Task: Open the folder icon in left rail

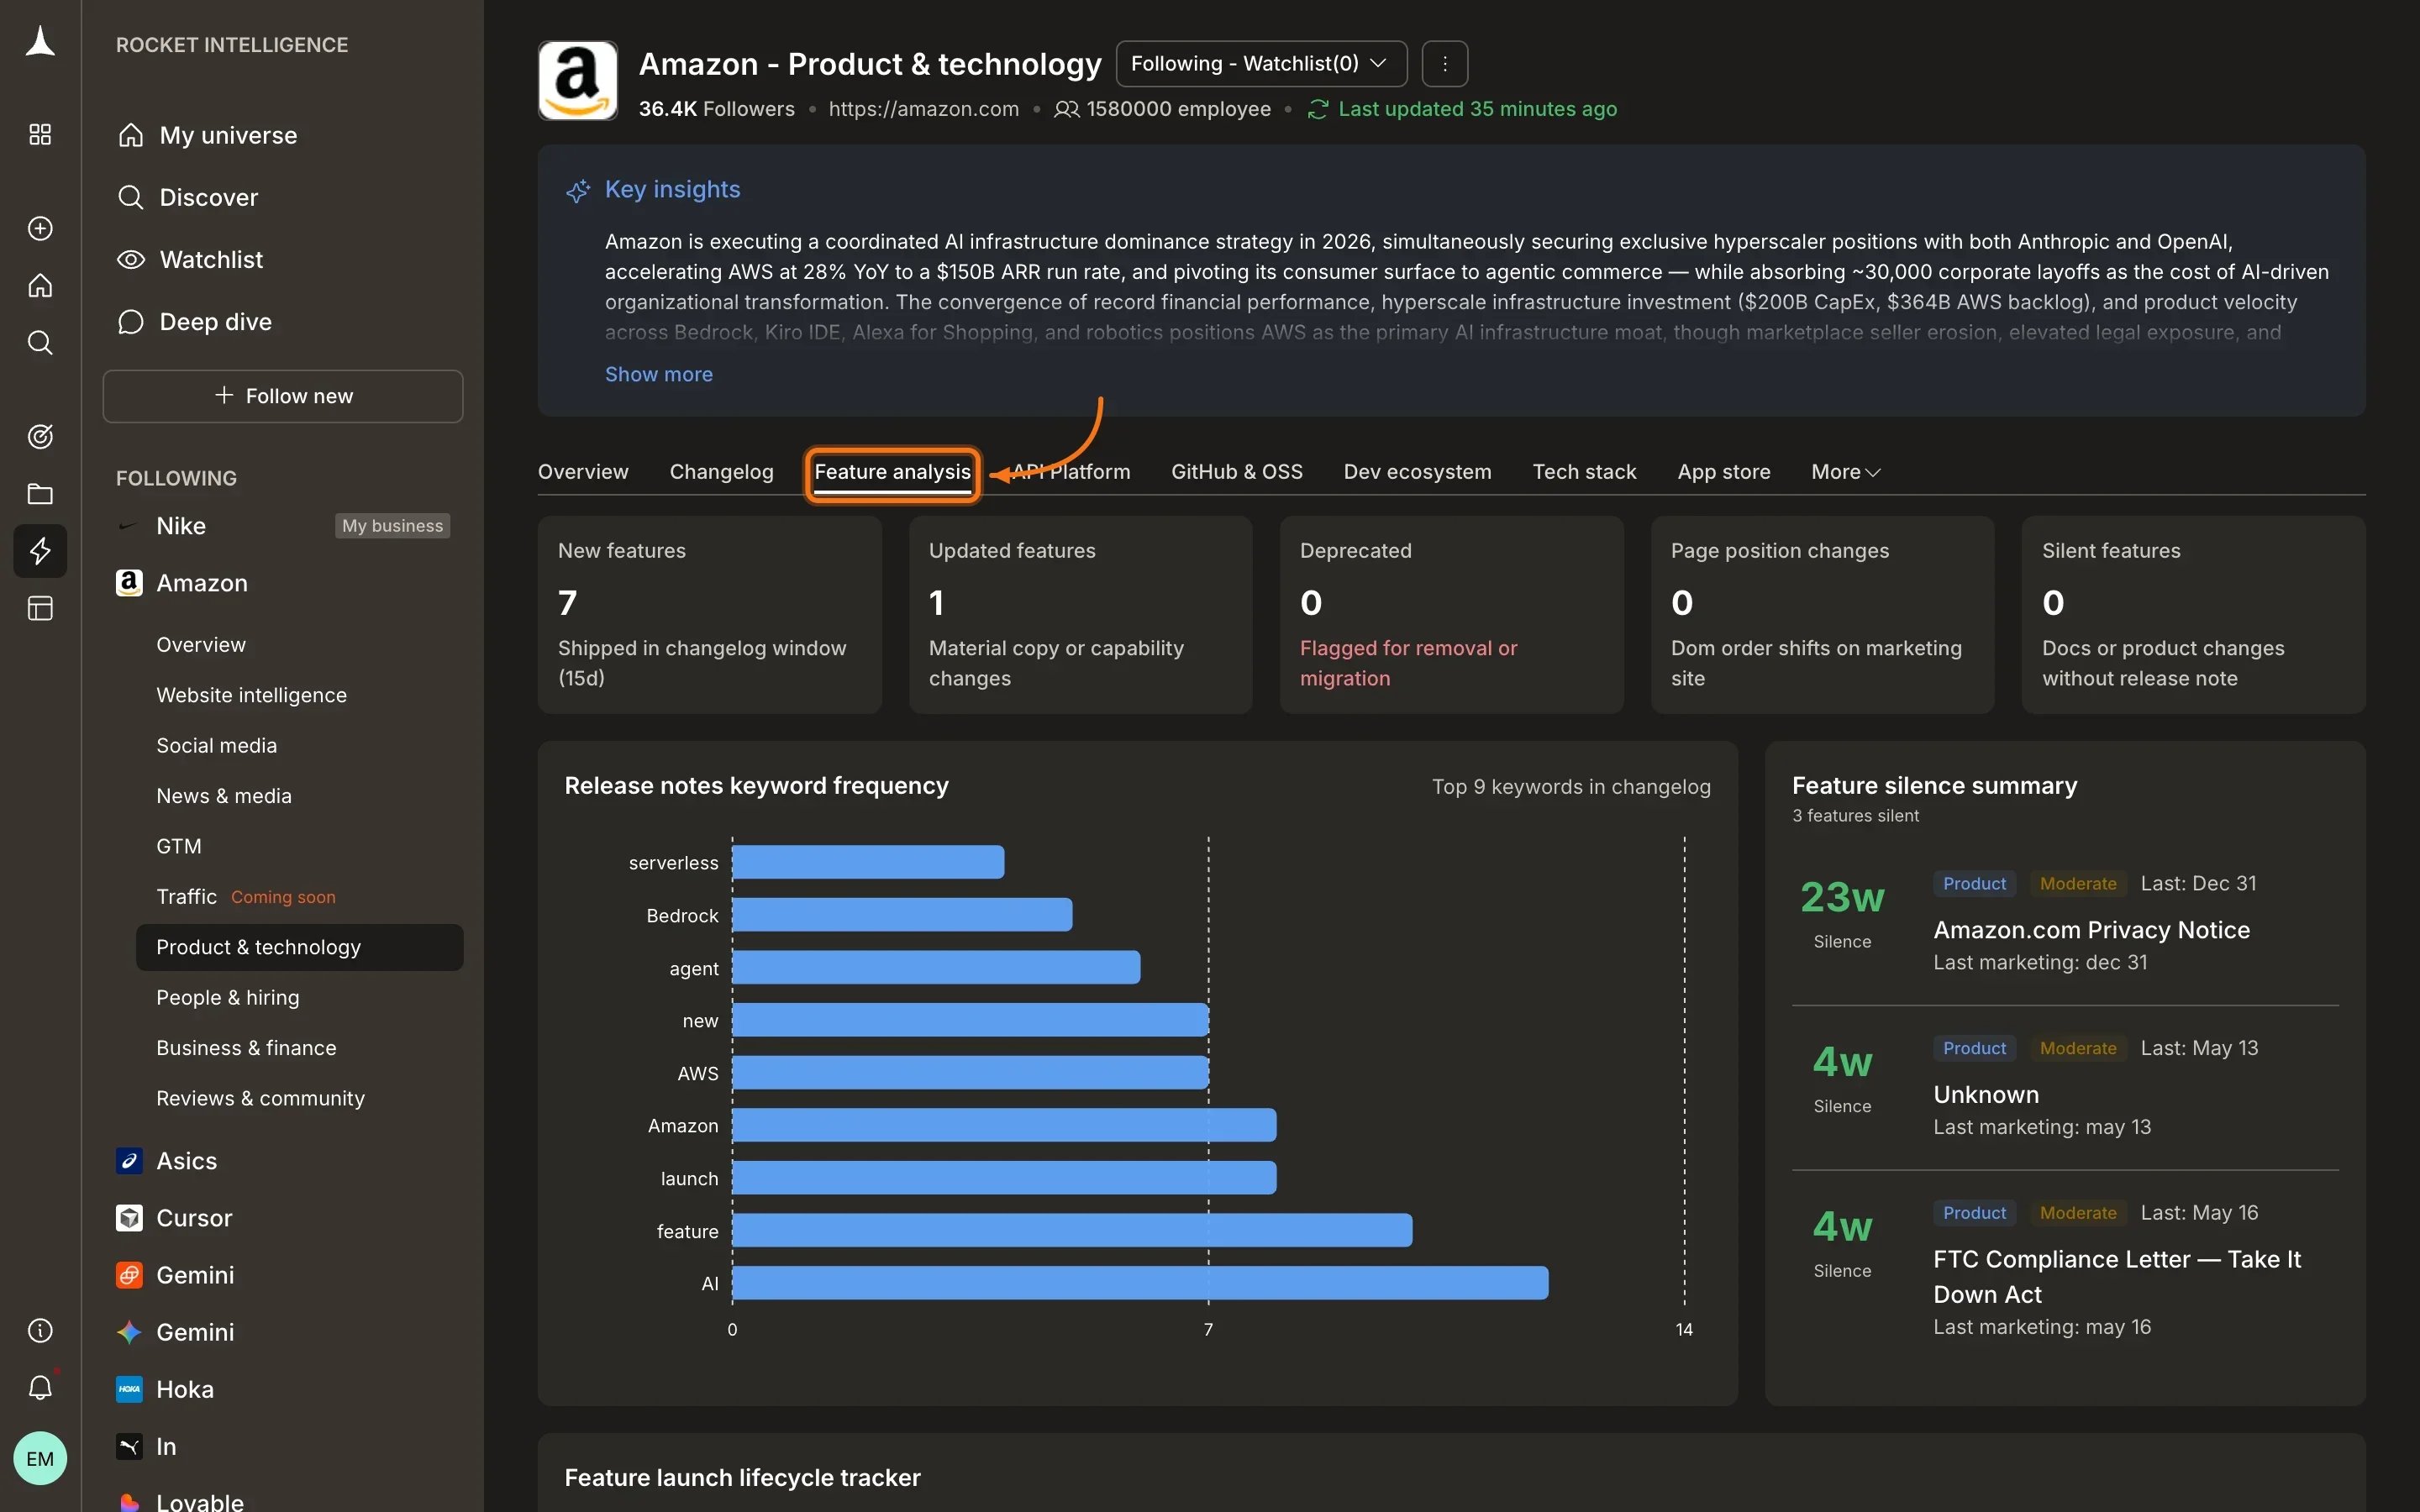Action: click(x=40, y=493)
